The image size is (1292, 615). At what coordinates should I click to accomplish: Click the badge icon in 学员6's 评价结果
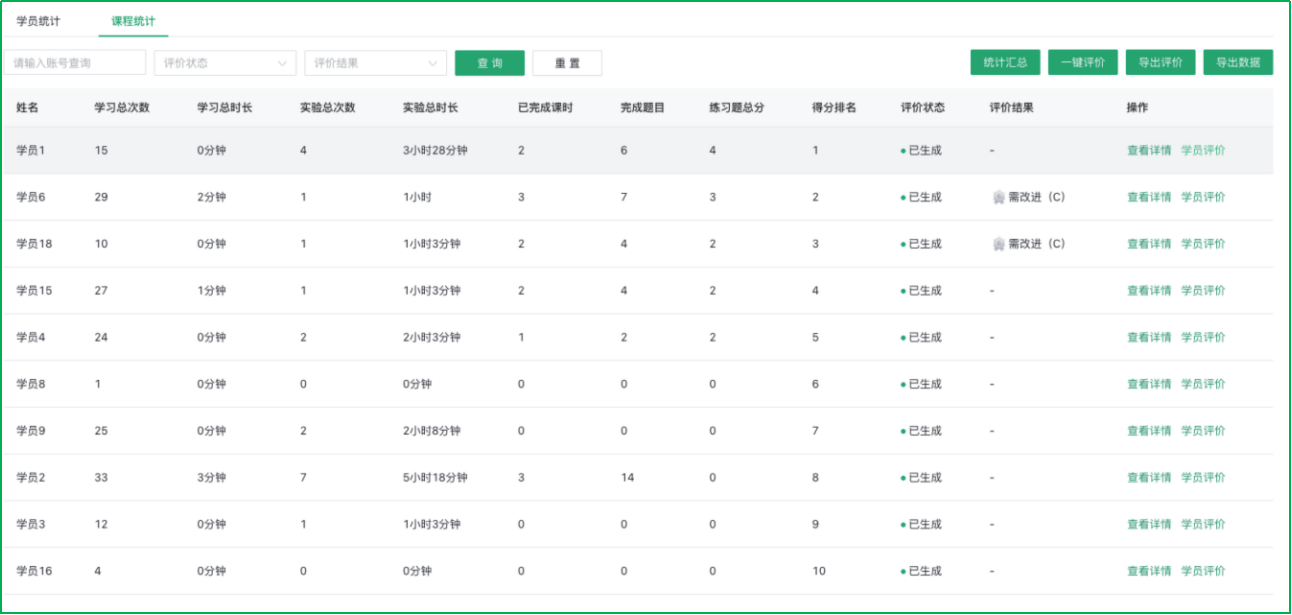997,197
